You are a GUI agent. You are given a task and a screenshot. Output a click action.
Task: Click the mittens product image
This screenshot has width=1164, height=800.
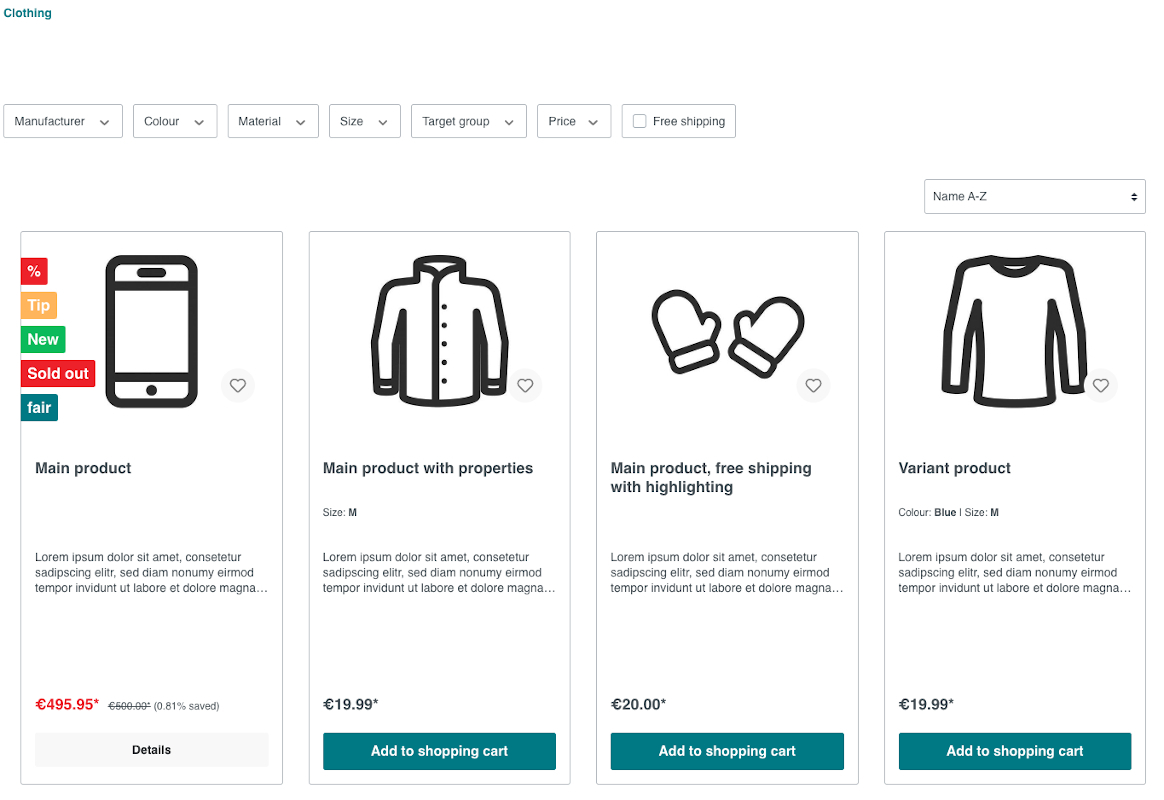[728, 334]
